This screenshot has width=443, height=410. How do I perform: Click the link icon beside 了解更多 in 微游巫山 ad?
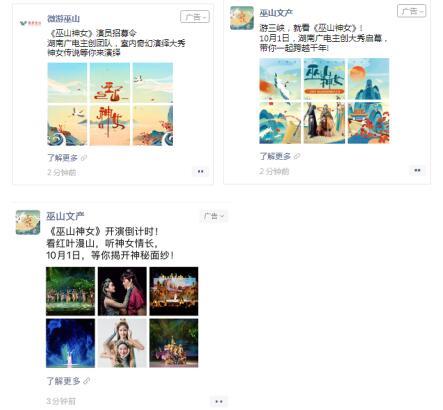[x=84, y=158]
